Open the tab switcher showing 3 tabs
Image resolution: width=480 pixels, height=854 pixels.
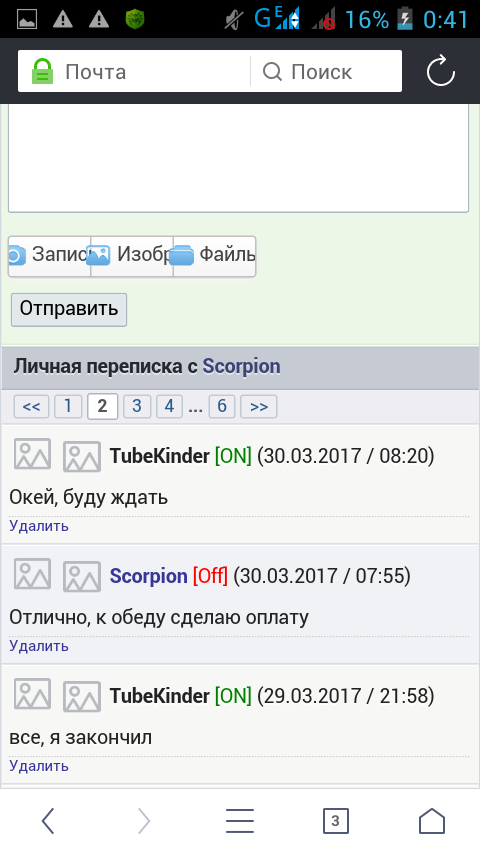click(x=335, y=821)
